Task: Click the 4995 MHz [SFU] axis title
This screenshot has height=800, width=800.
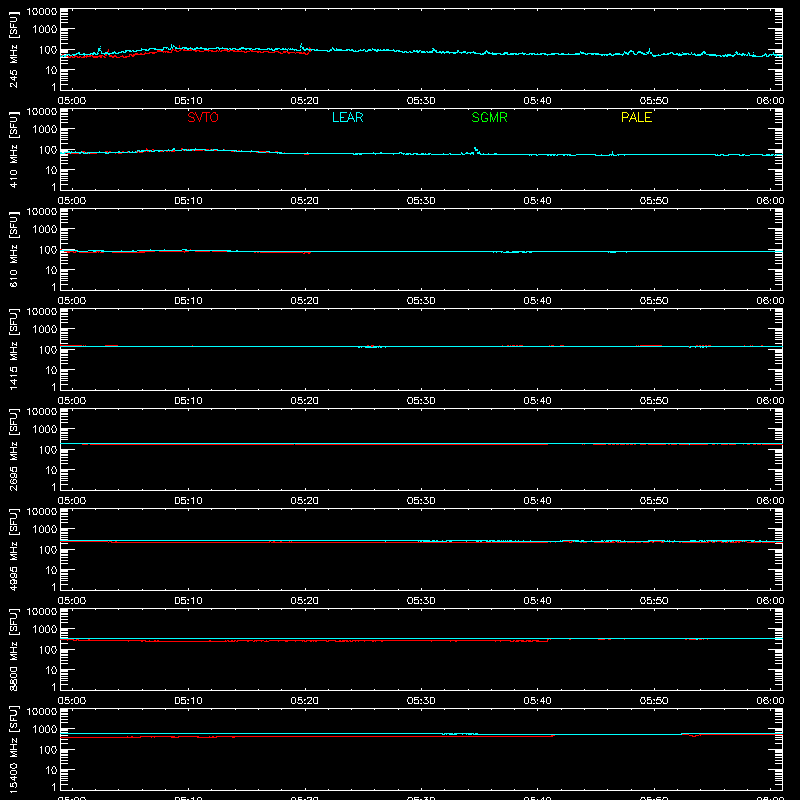Action: point(14,549)
